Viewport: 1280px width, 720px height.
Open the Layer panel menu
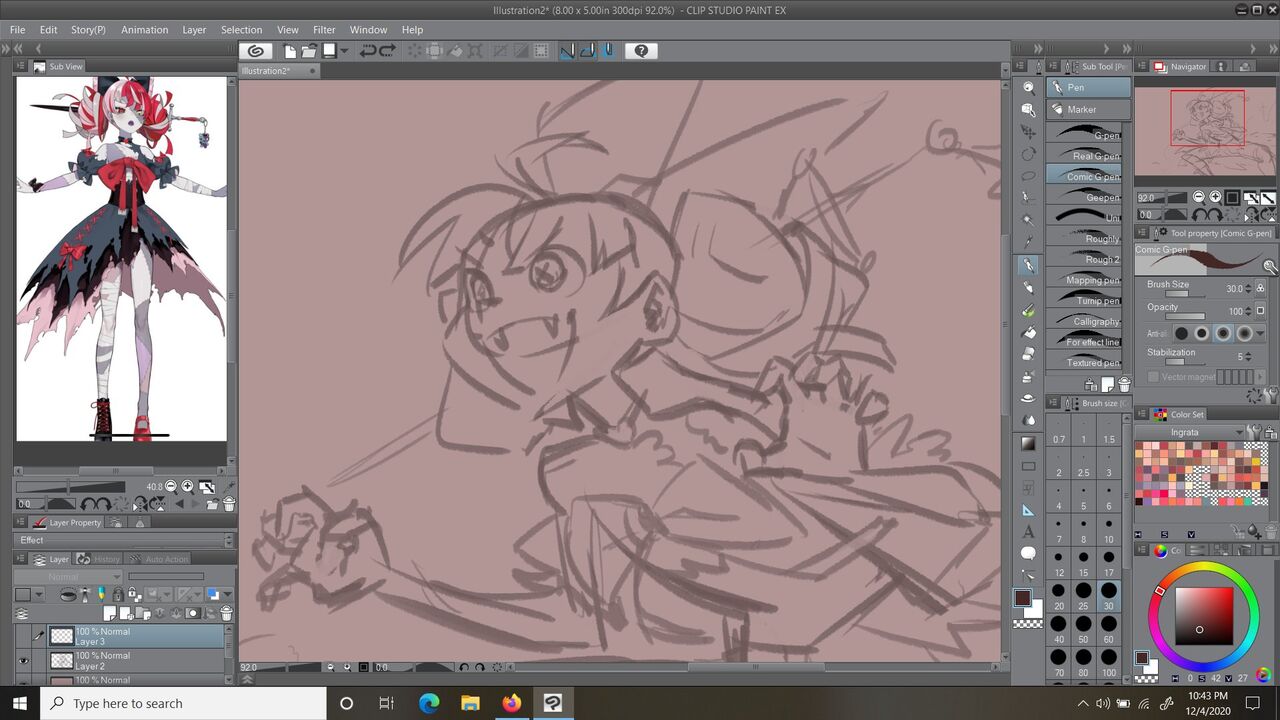[20, 559]
